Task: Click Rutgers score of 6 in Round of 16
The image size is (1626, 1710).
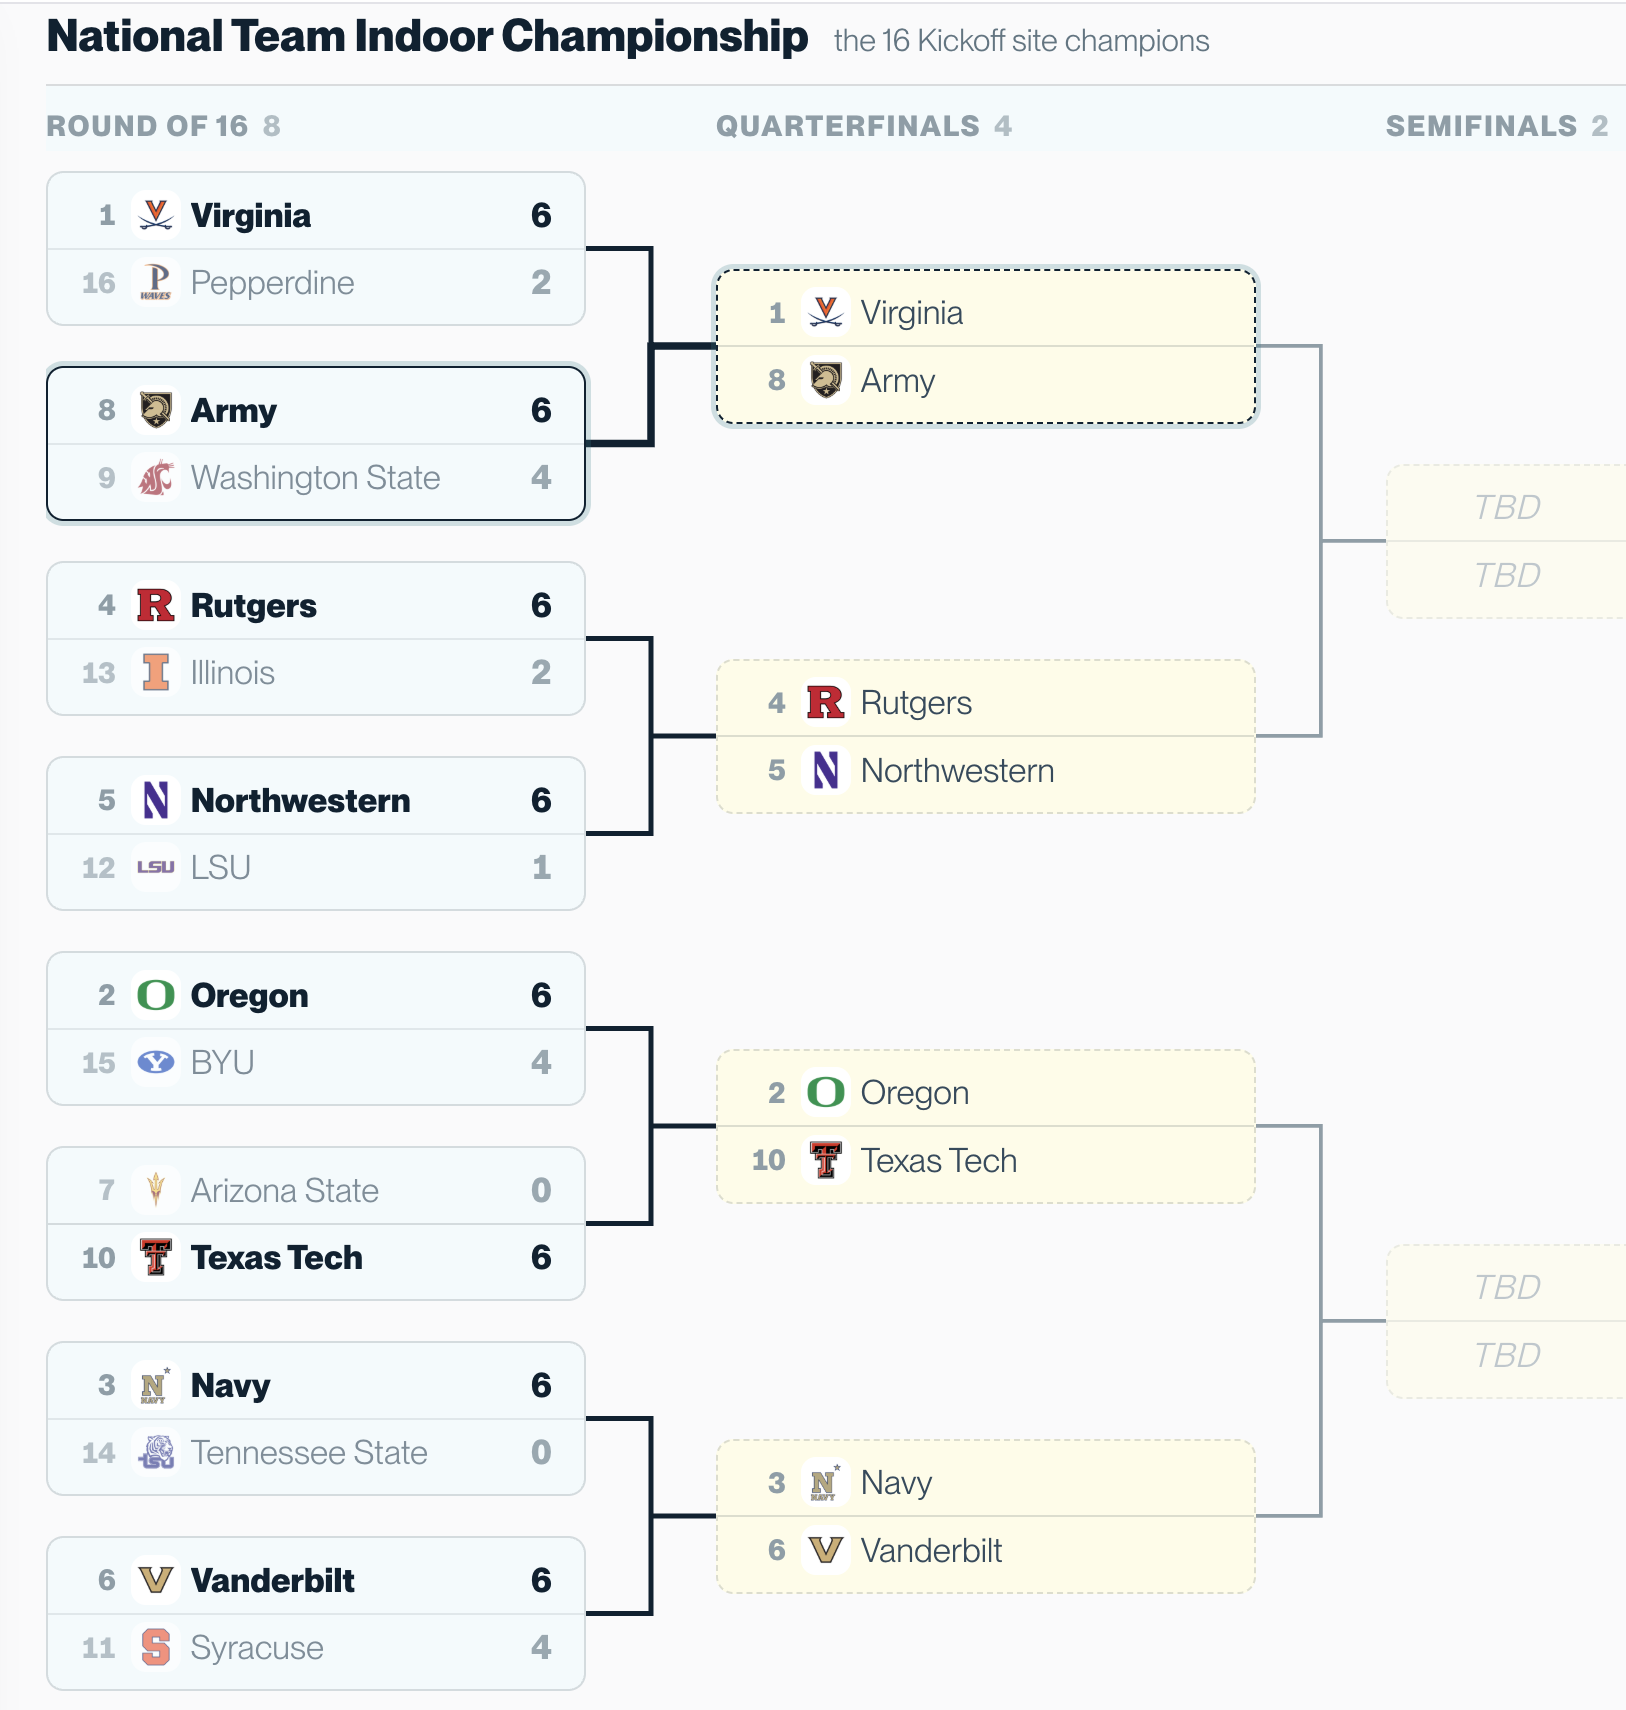Action: click(x=541, y=605)
